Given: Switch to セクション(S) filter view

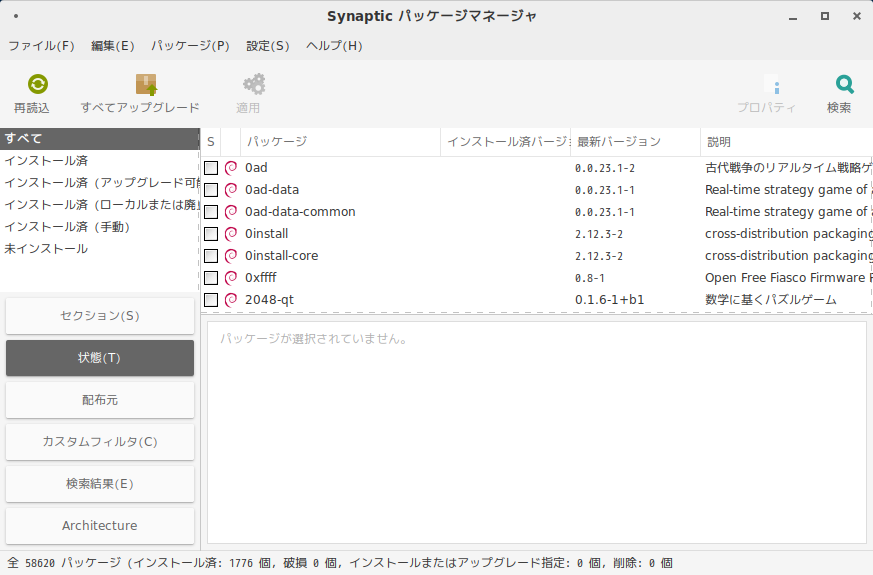Looking at the screenshot, I should pyautogui.click(x=100, y=316).
